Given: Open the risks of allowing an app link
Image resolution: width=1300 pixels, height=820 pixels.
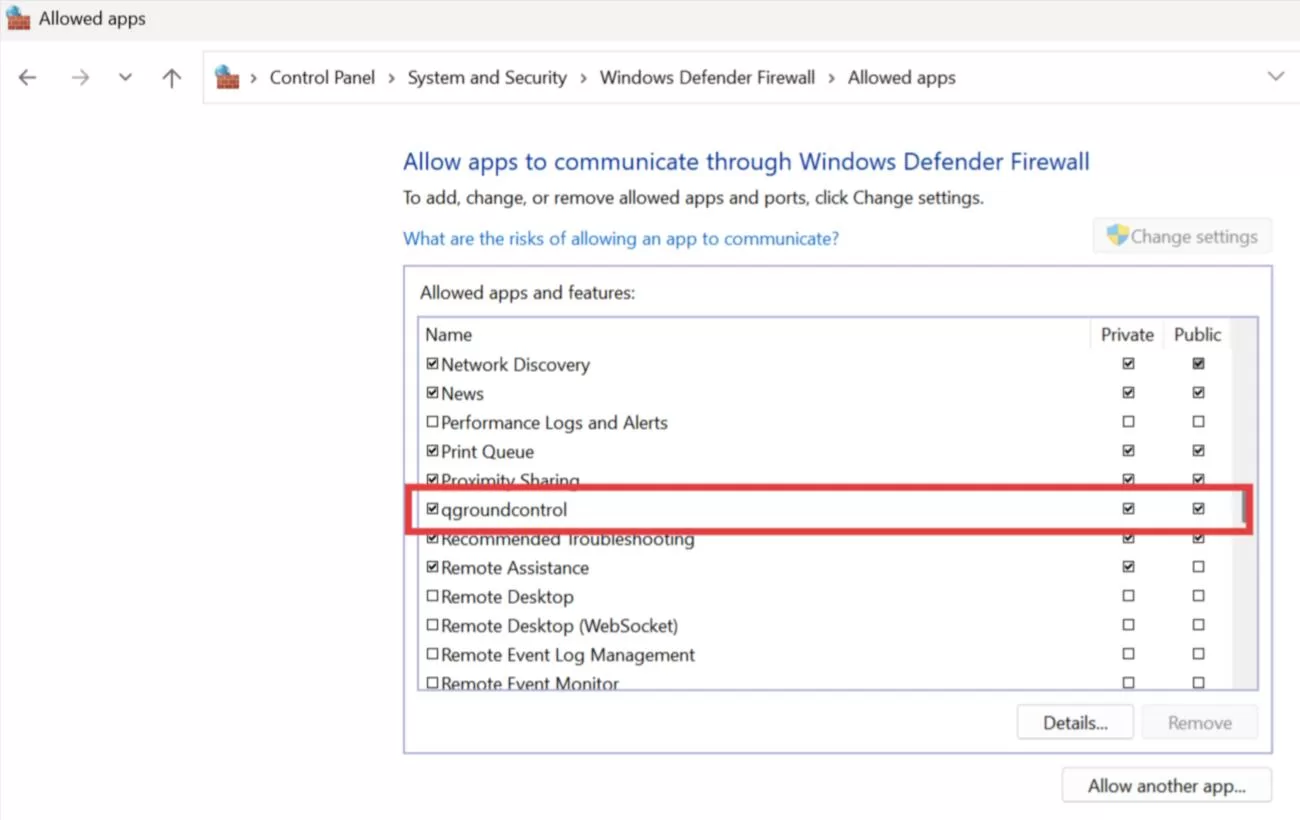Looking at the screenshot, I should click(621, 239).
